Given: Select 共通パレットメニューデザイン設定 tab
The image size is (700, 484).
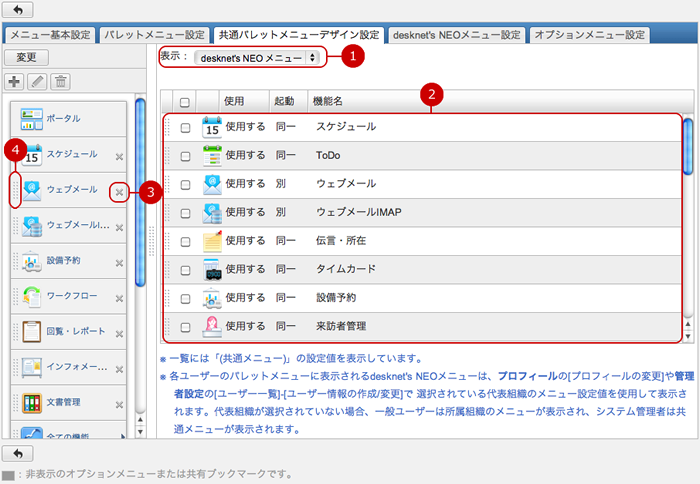Looking at the screenshot, I should pyautogui.click(x=299, y=35).
